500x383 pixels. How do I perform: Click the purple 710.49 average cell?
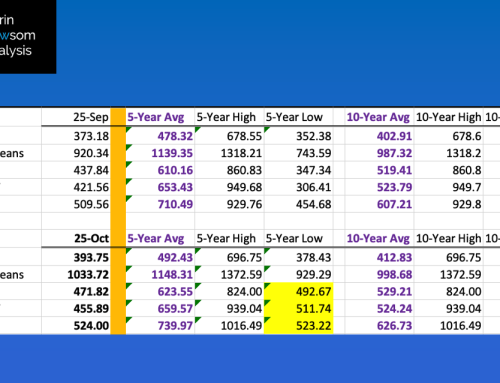point(160,204)
